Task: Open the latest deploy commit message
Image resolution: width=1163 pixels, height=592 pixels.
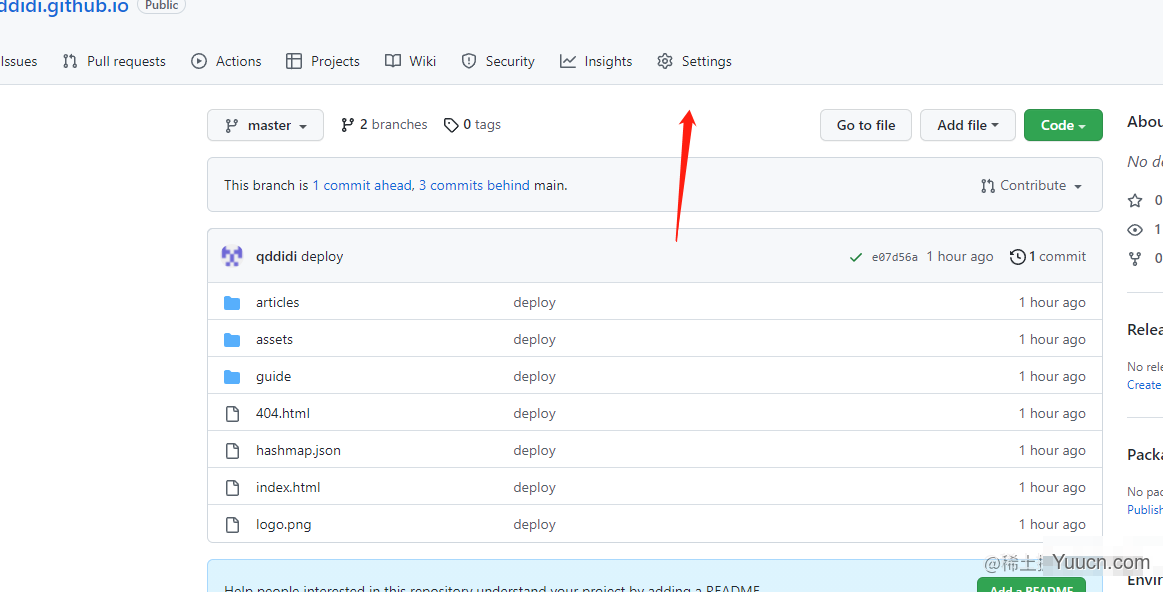Action: point(322,257)
